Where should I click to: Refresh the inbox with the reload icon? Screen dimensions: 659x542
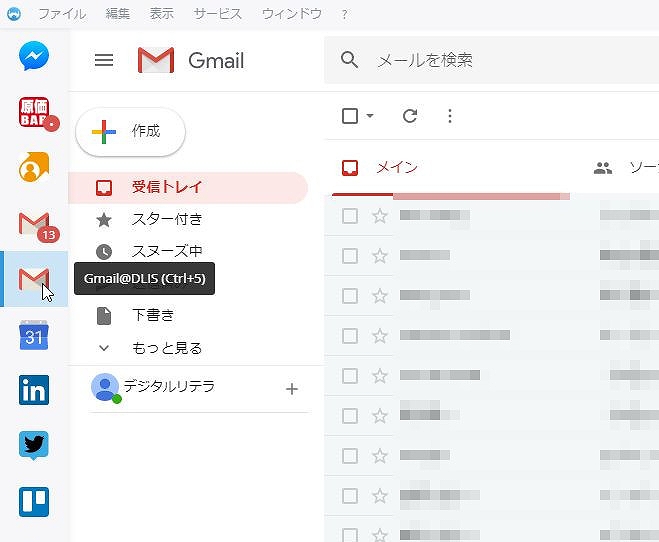click(x=410, y=116)
